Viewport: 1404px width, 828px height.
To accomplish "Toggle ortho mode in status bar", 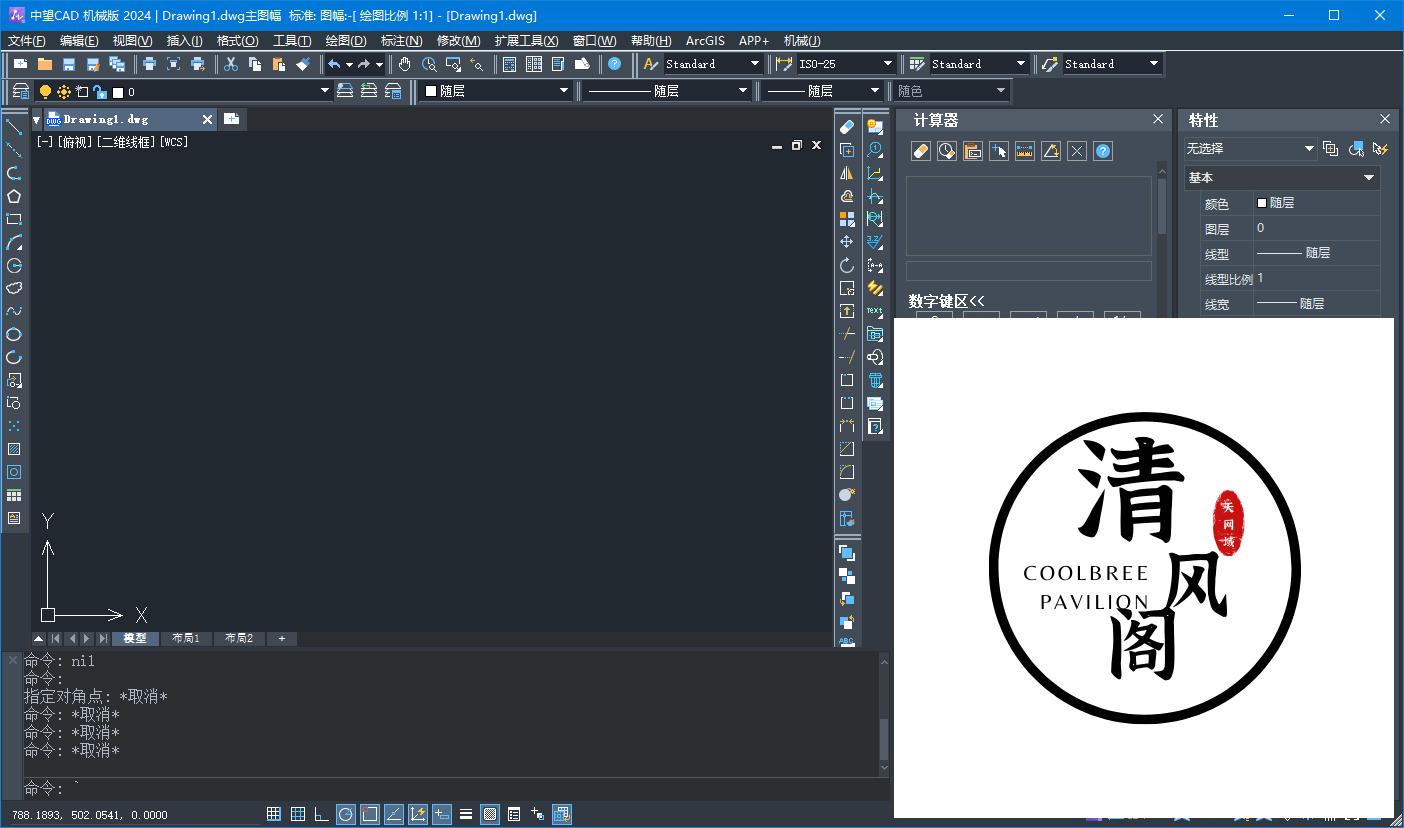I will pos(322,814).
